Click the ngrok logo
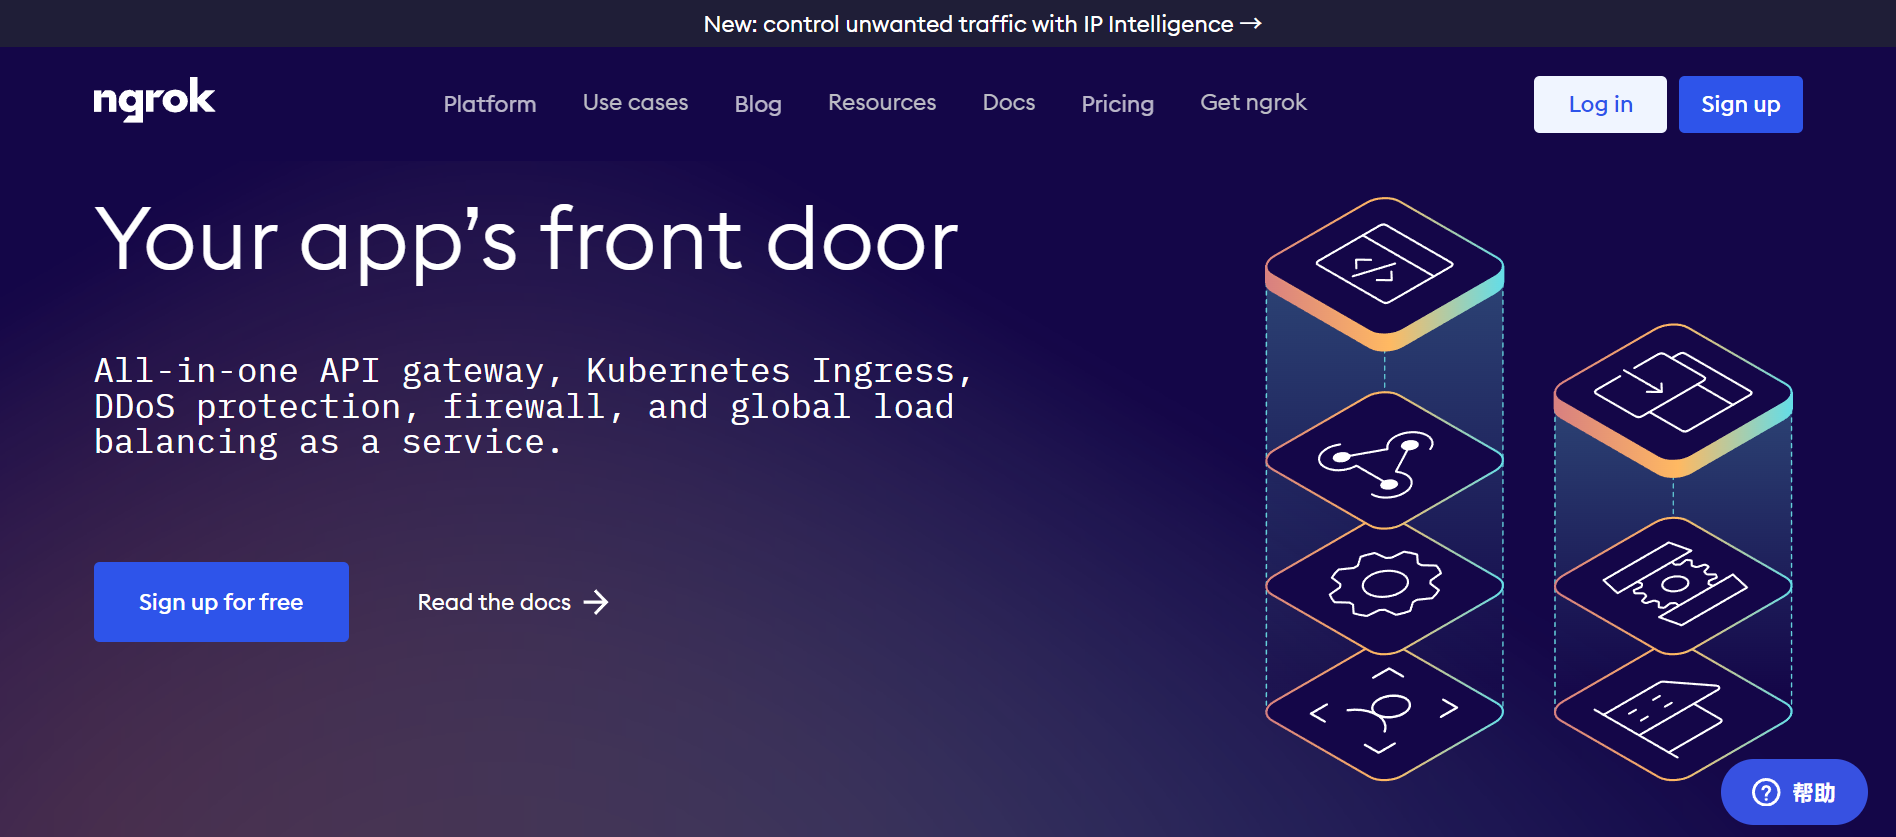Viewport: 1896px width, 837px height. click(x=154, y=100)
